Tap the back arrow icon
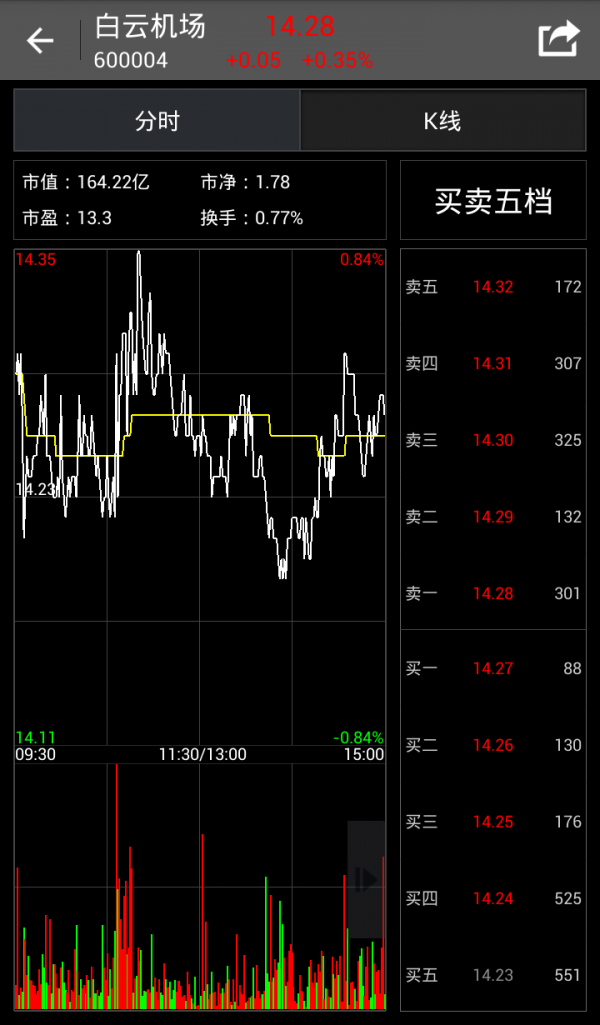600x1025 pixels. pyautogui.click(x=40, y=41)
